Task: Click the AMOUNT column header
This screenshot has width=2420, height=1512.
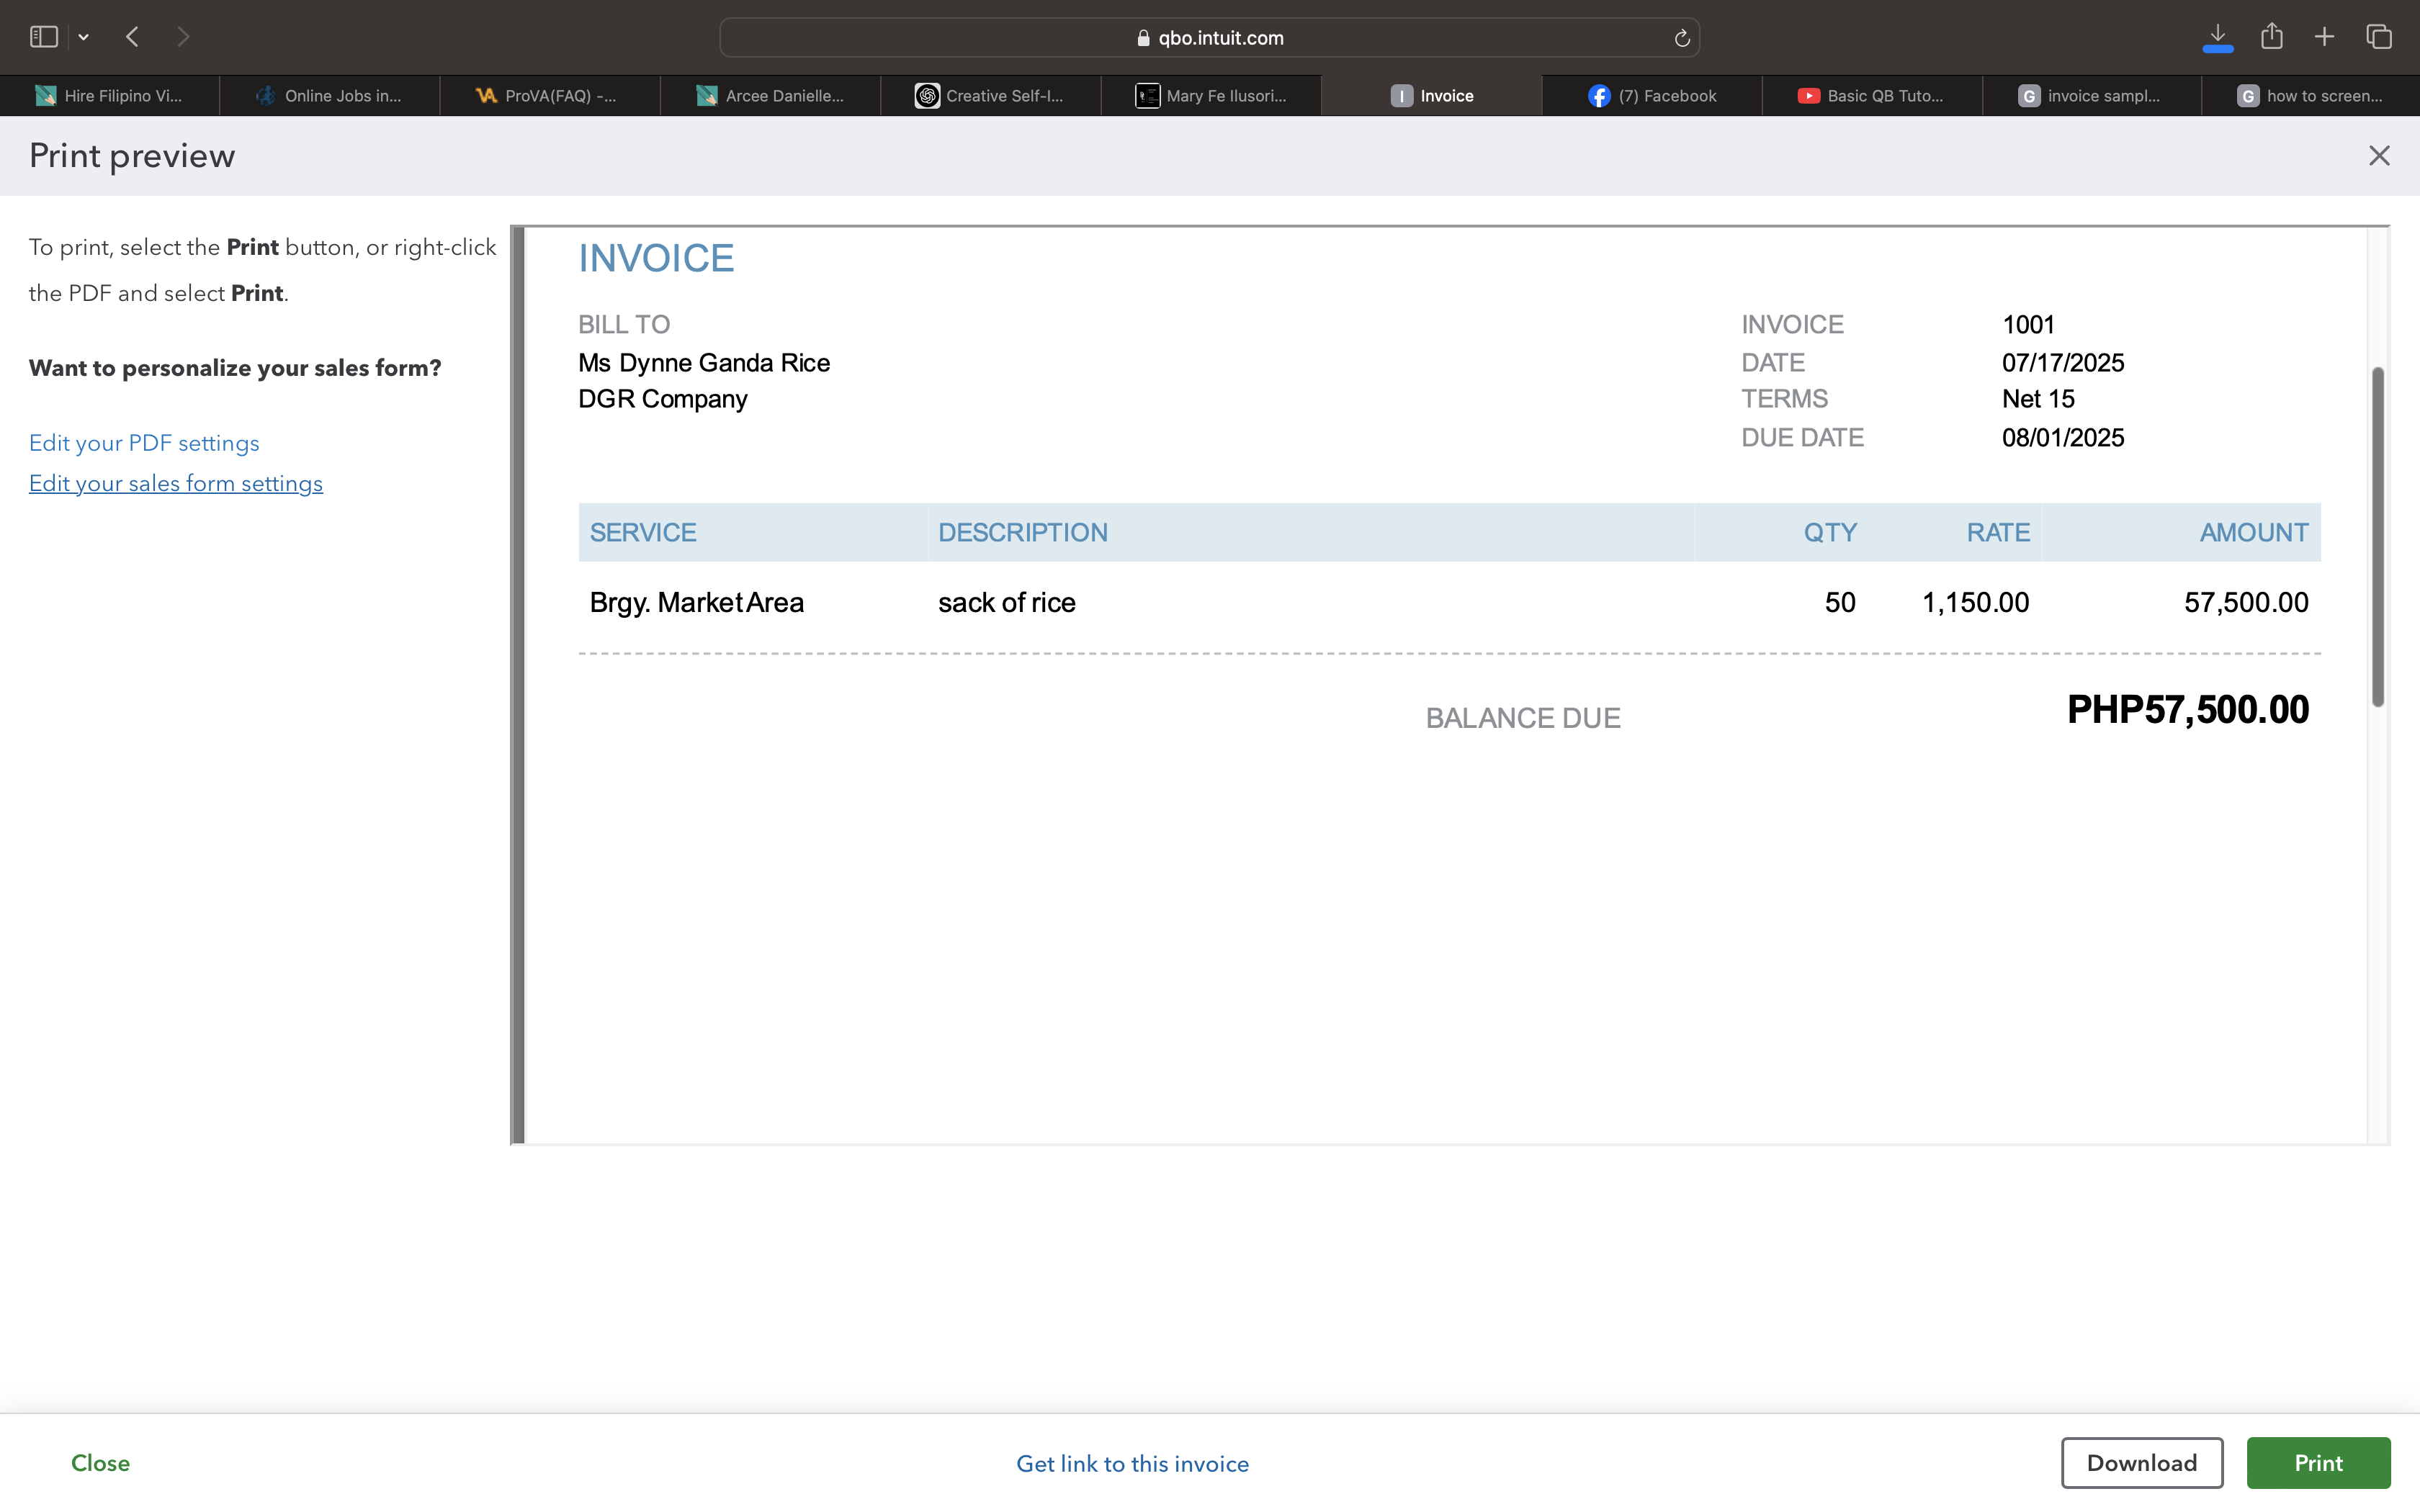Action: tap(2254, 533)
